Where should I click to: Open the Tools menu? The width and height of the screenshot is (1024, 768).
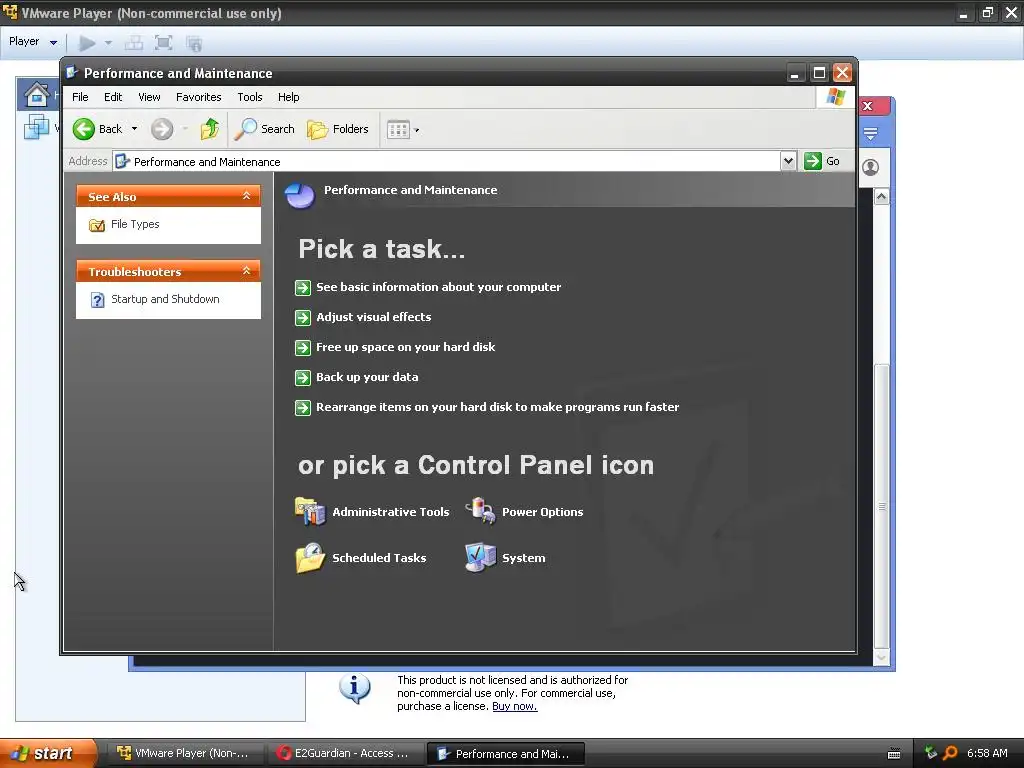click(249, 97)
